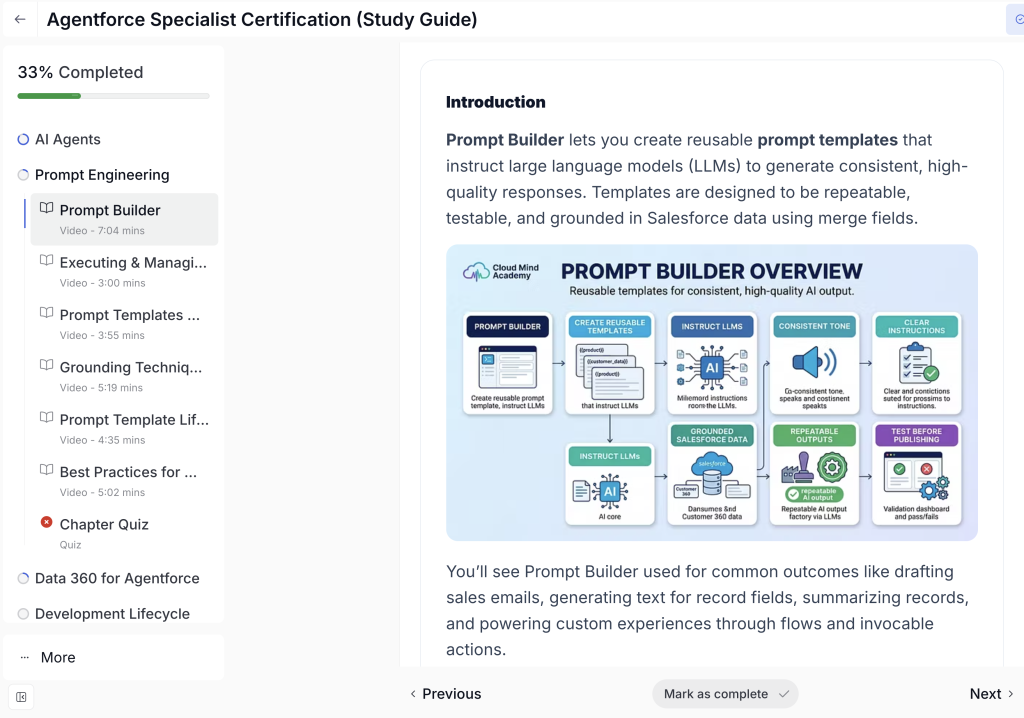Image resolution: width=1024 pixels, height=718 pixels.
Task: Click 'Video - 5:19 mins' duration text
Action: pyautogui.click(x=101, y=387)
